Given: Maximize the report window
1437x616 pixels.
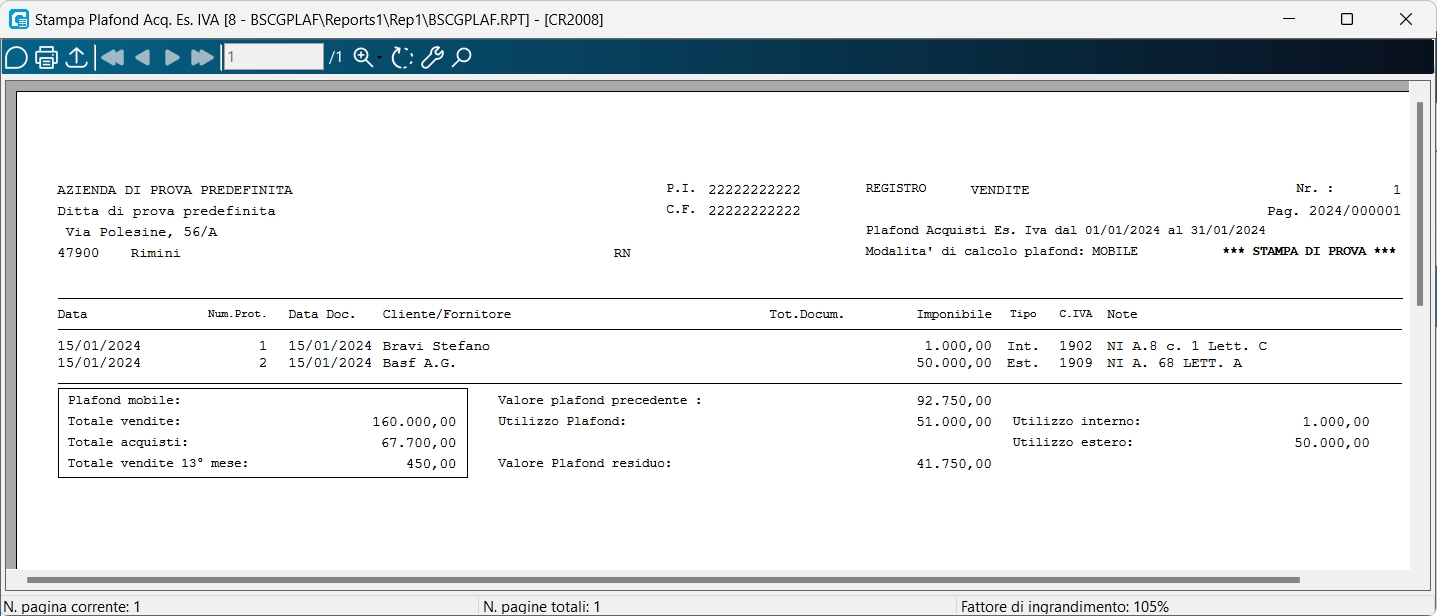Looking at the screenshot, I should click(x=1346, y=19).
